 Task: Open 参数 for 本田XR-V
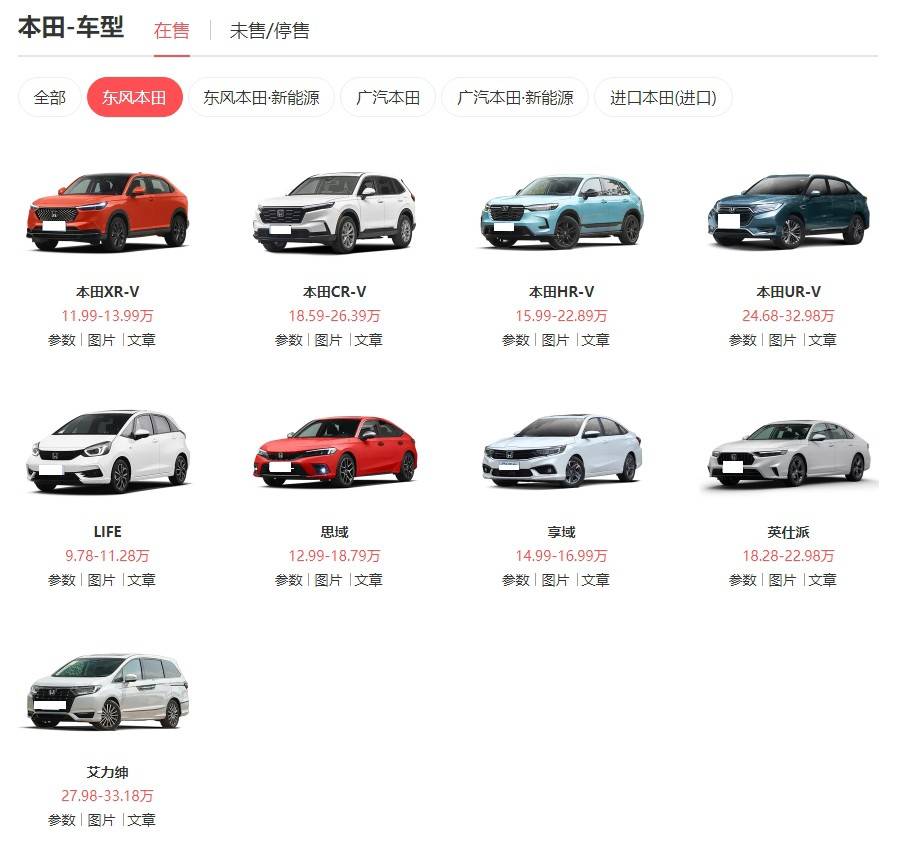coord(62,340)
